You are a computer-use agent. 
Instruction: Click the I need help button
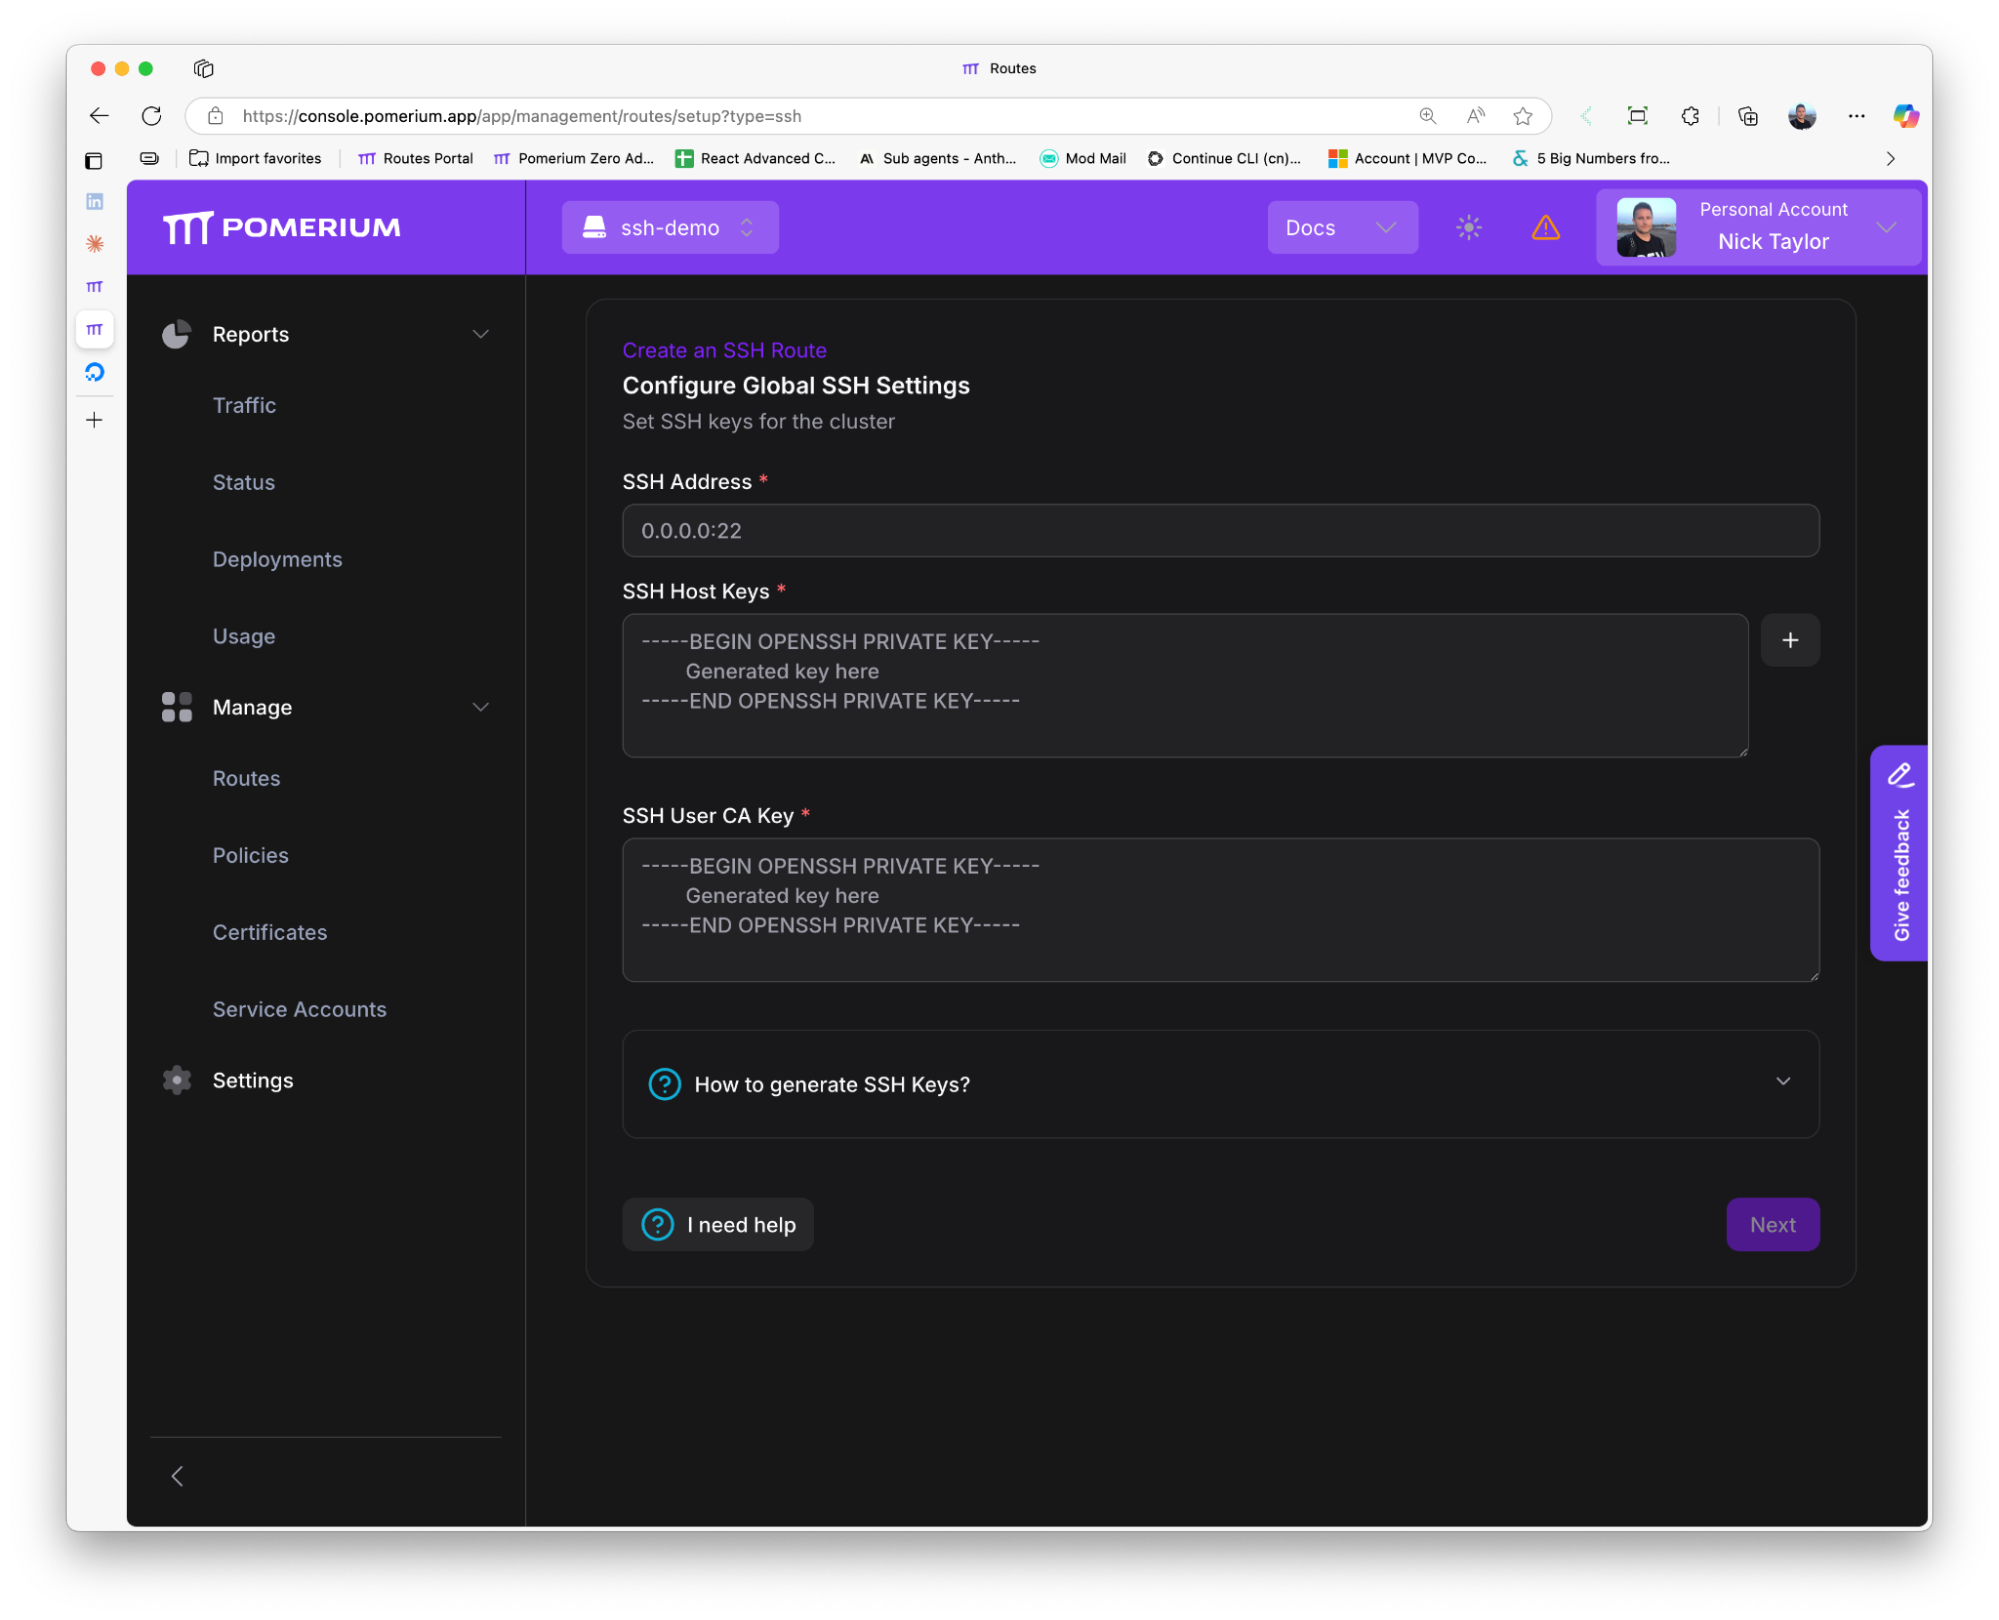coord(717,1224)
